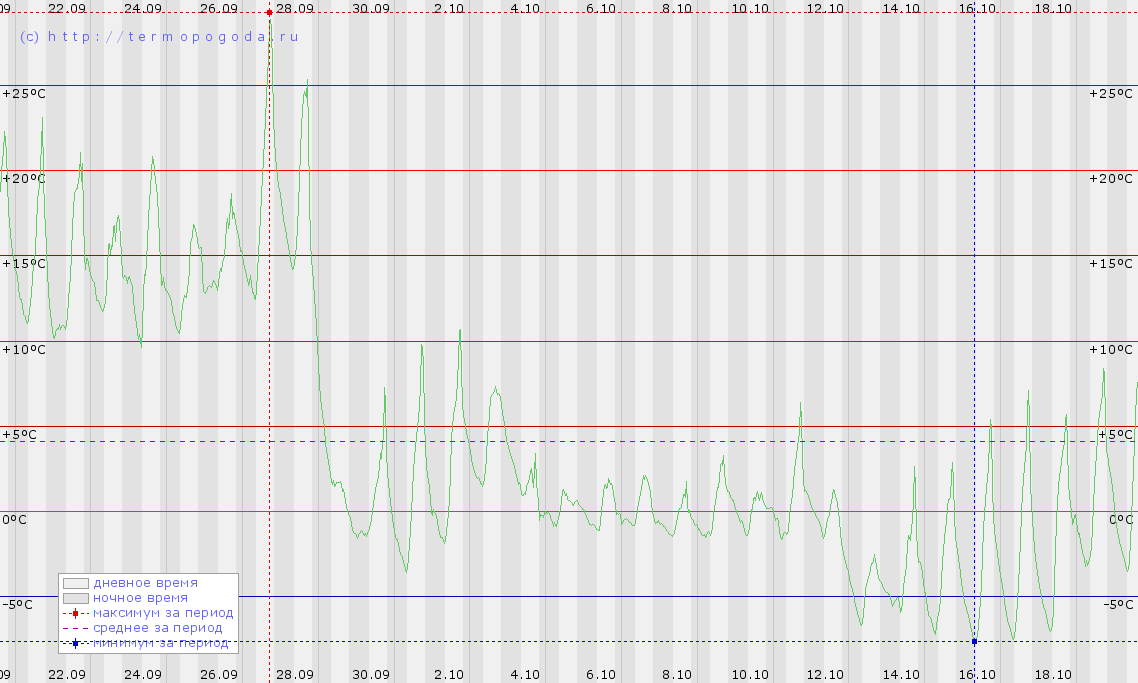
Task: Click the red maximum marker dot at the top
Action: (269, 12)
